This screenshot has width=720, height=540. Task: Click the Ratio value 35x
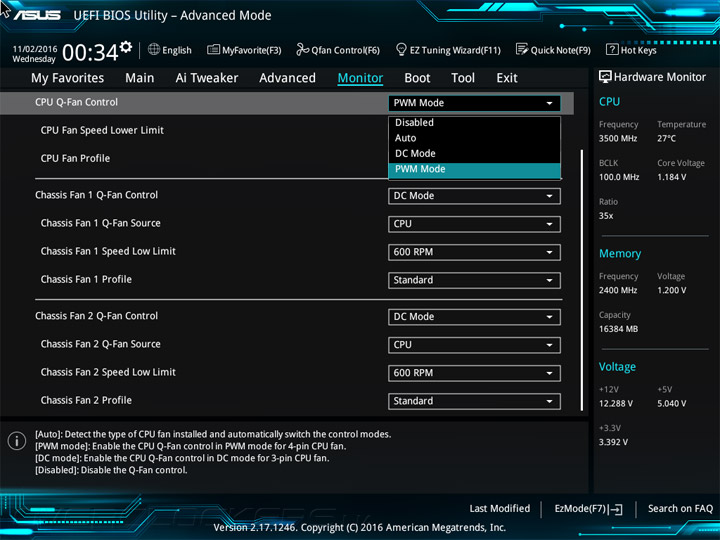click(606, 216)
